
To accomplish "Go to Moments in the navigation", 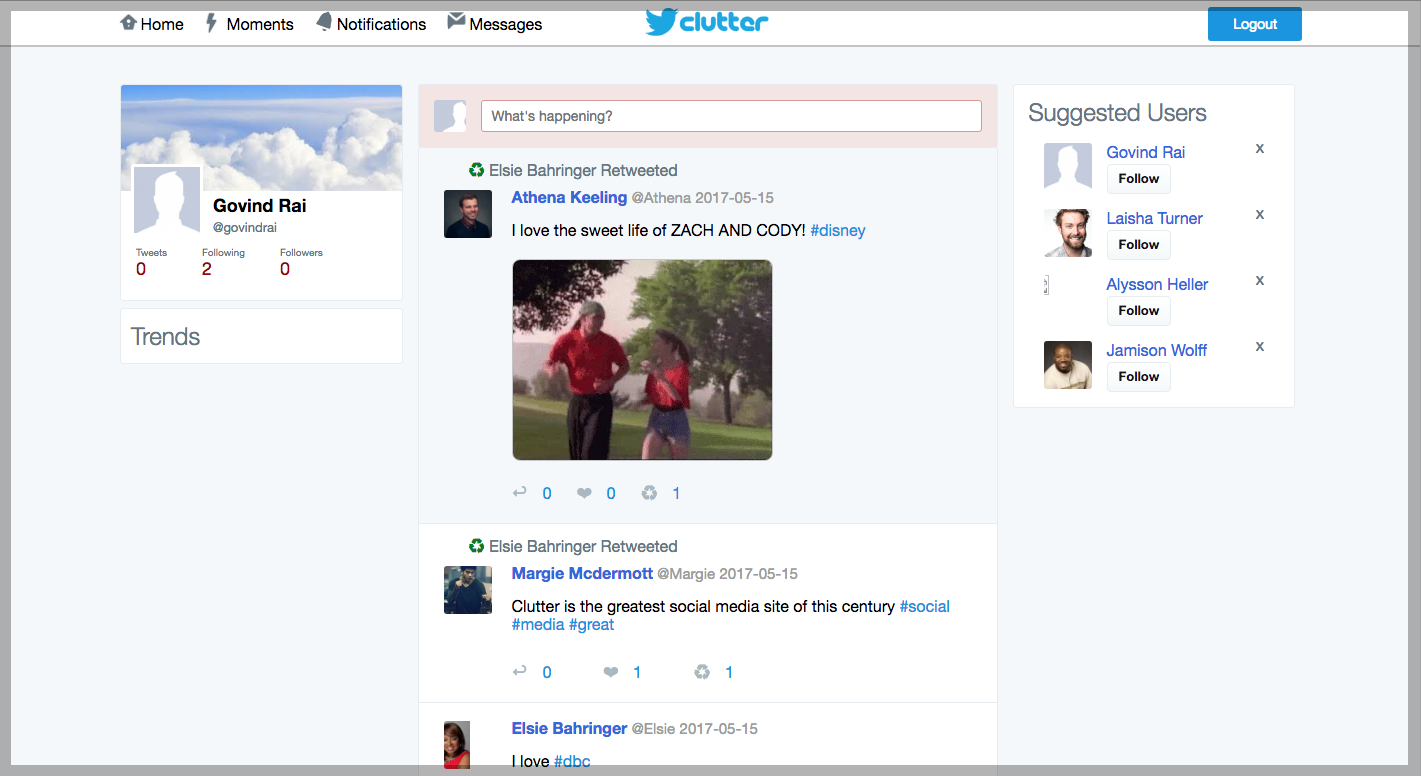I will [260, 24].
